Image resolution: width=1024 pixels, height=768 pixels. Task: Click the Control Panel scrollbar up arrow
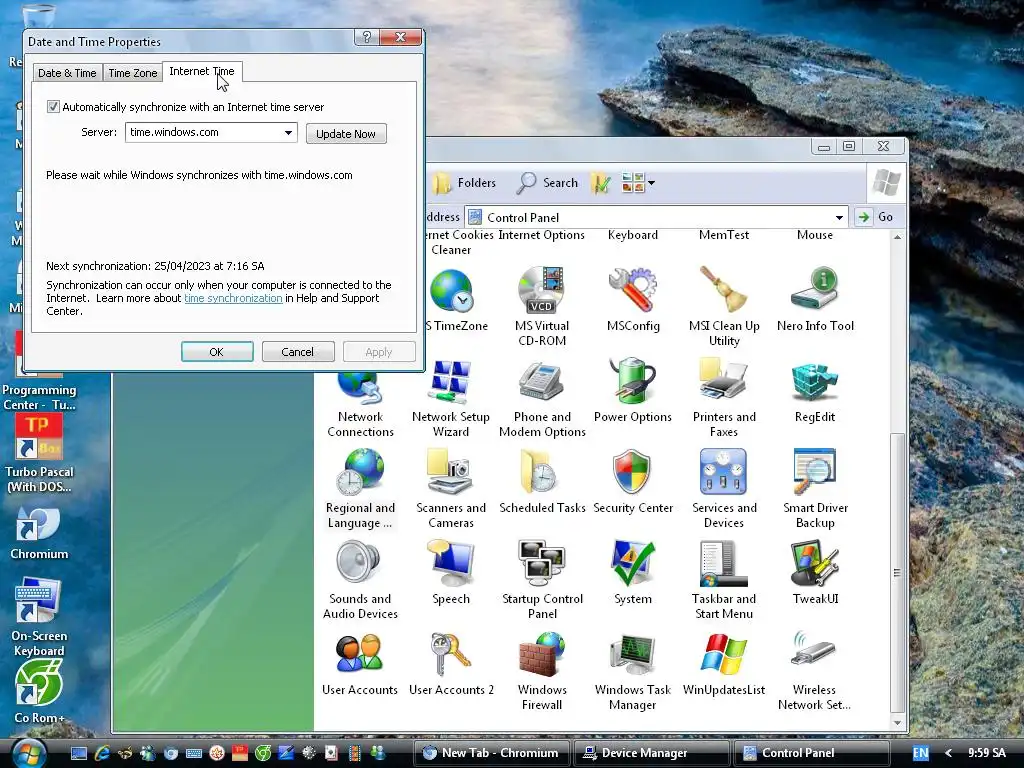pyautogui.click(x=897, y=237)
